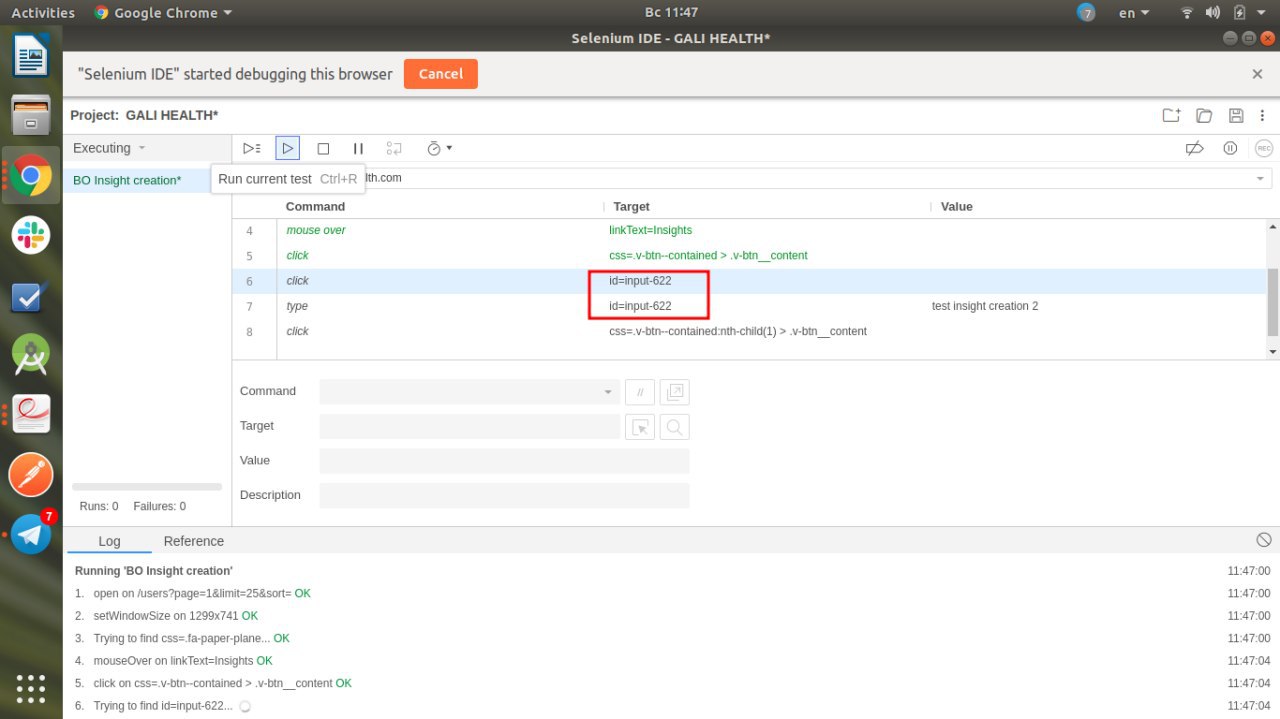Click the Value input field

click(x=504, y=461)
